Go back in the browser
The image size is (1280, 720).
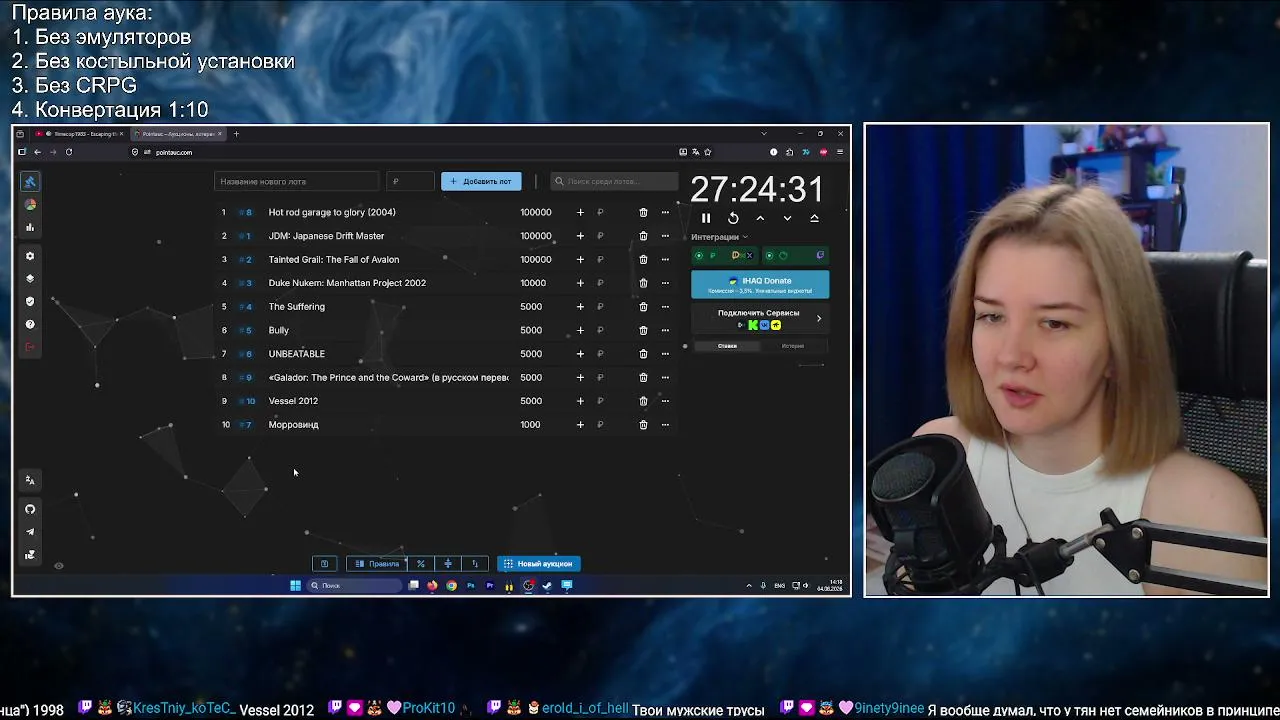tap(37, 152)
